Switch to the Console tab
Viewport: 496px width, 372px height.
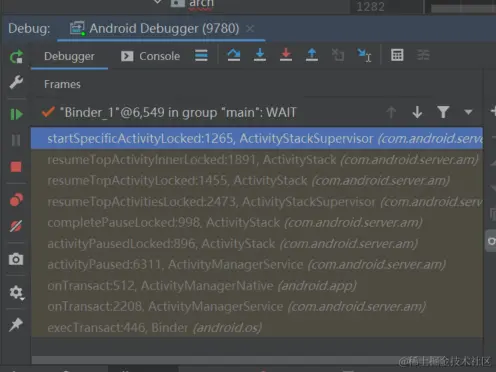click(151, 56)
